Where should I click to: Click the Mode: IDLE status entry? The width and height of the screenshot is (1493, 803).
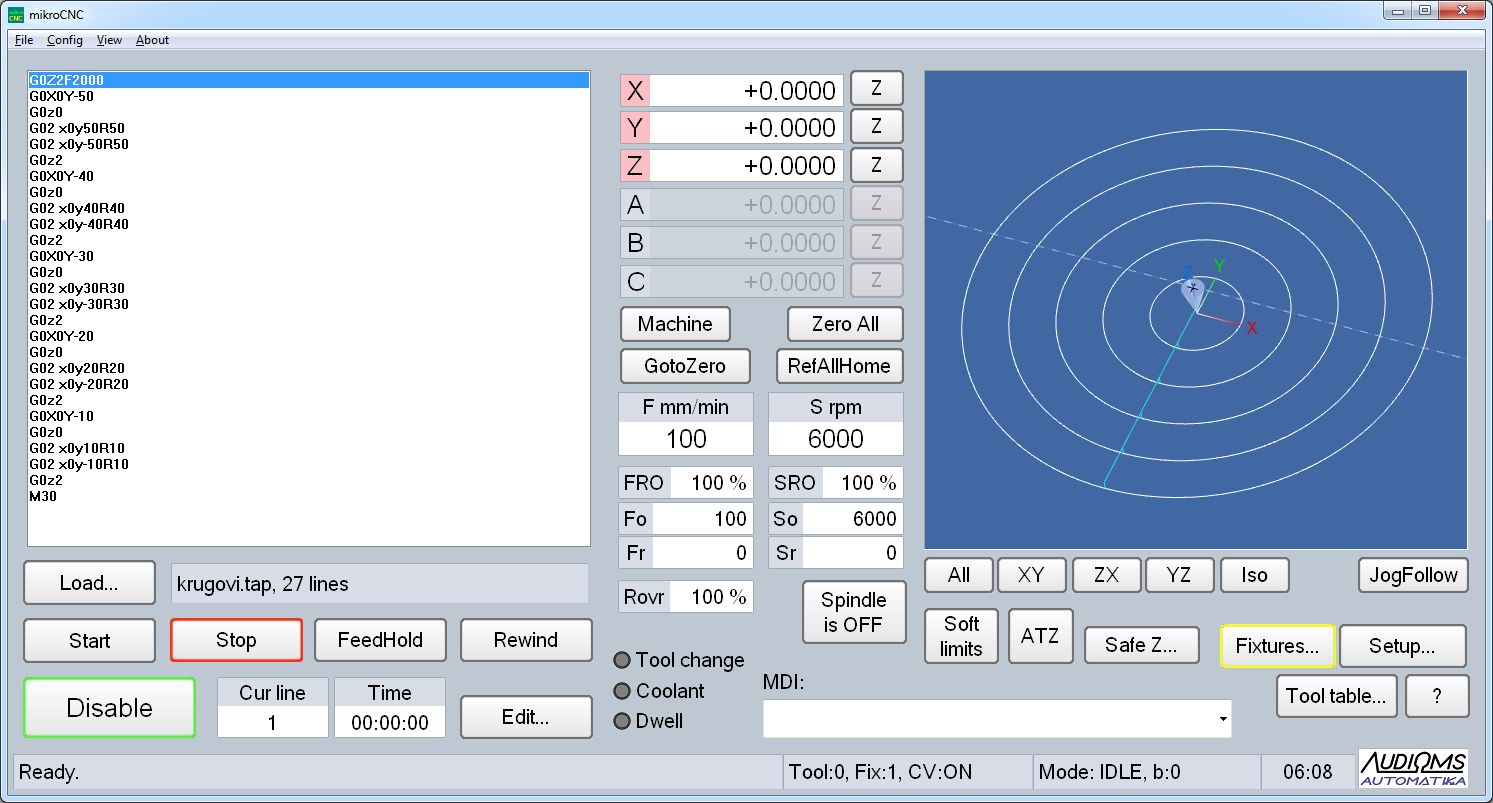tap(1145, 772)
